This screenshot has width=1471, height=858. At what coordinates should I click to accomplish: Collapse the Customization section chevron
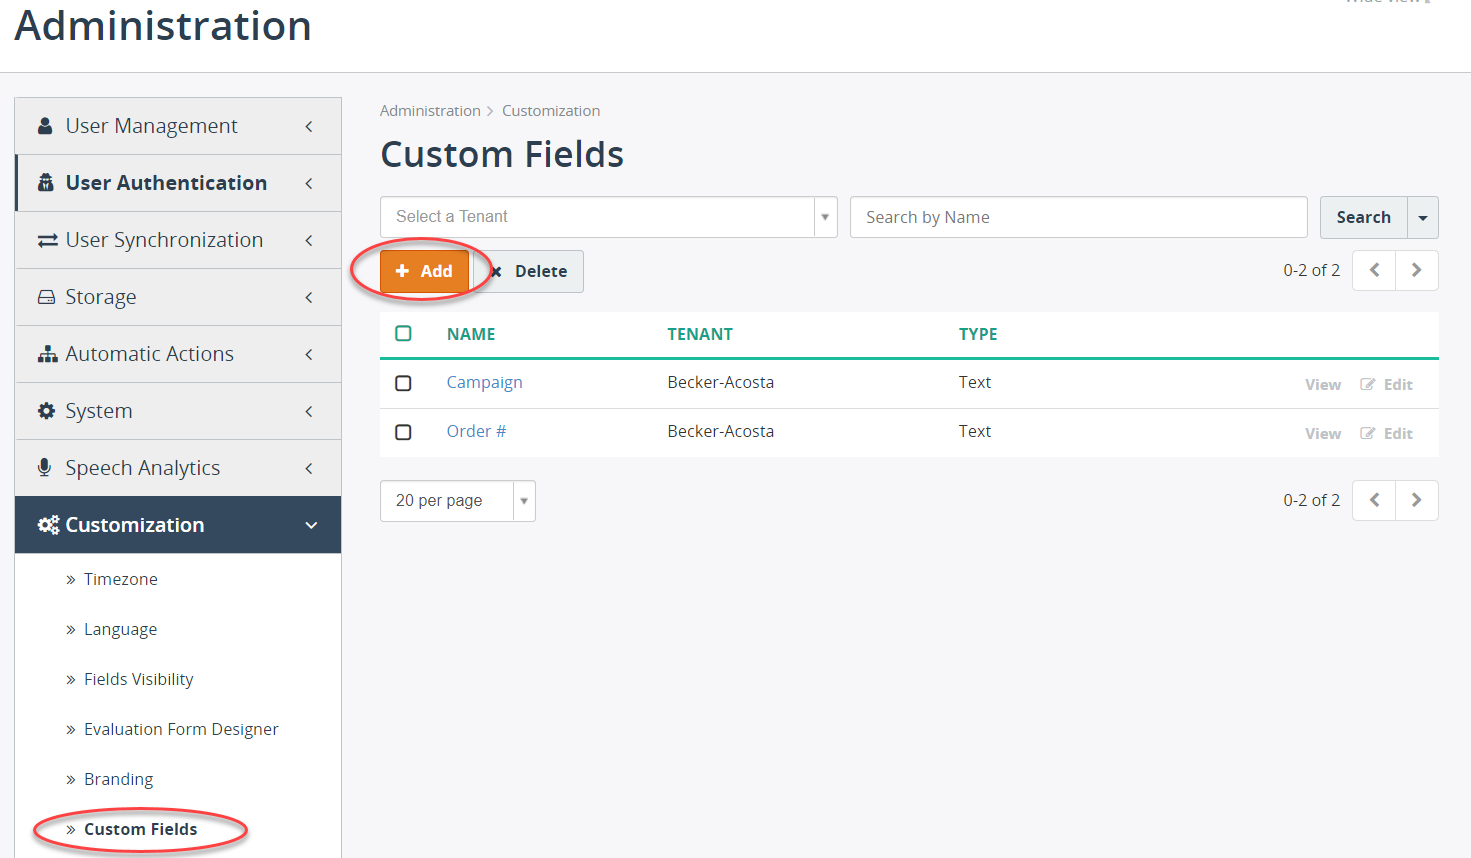(x=311, y=525)
